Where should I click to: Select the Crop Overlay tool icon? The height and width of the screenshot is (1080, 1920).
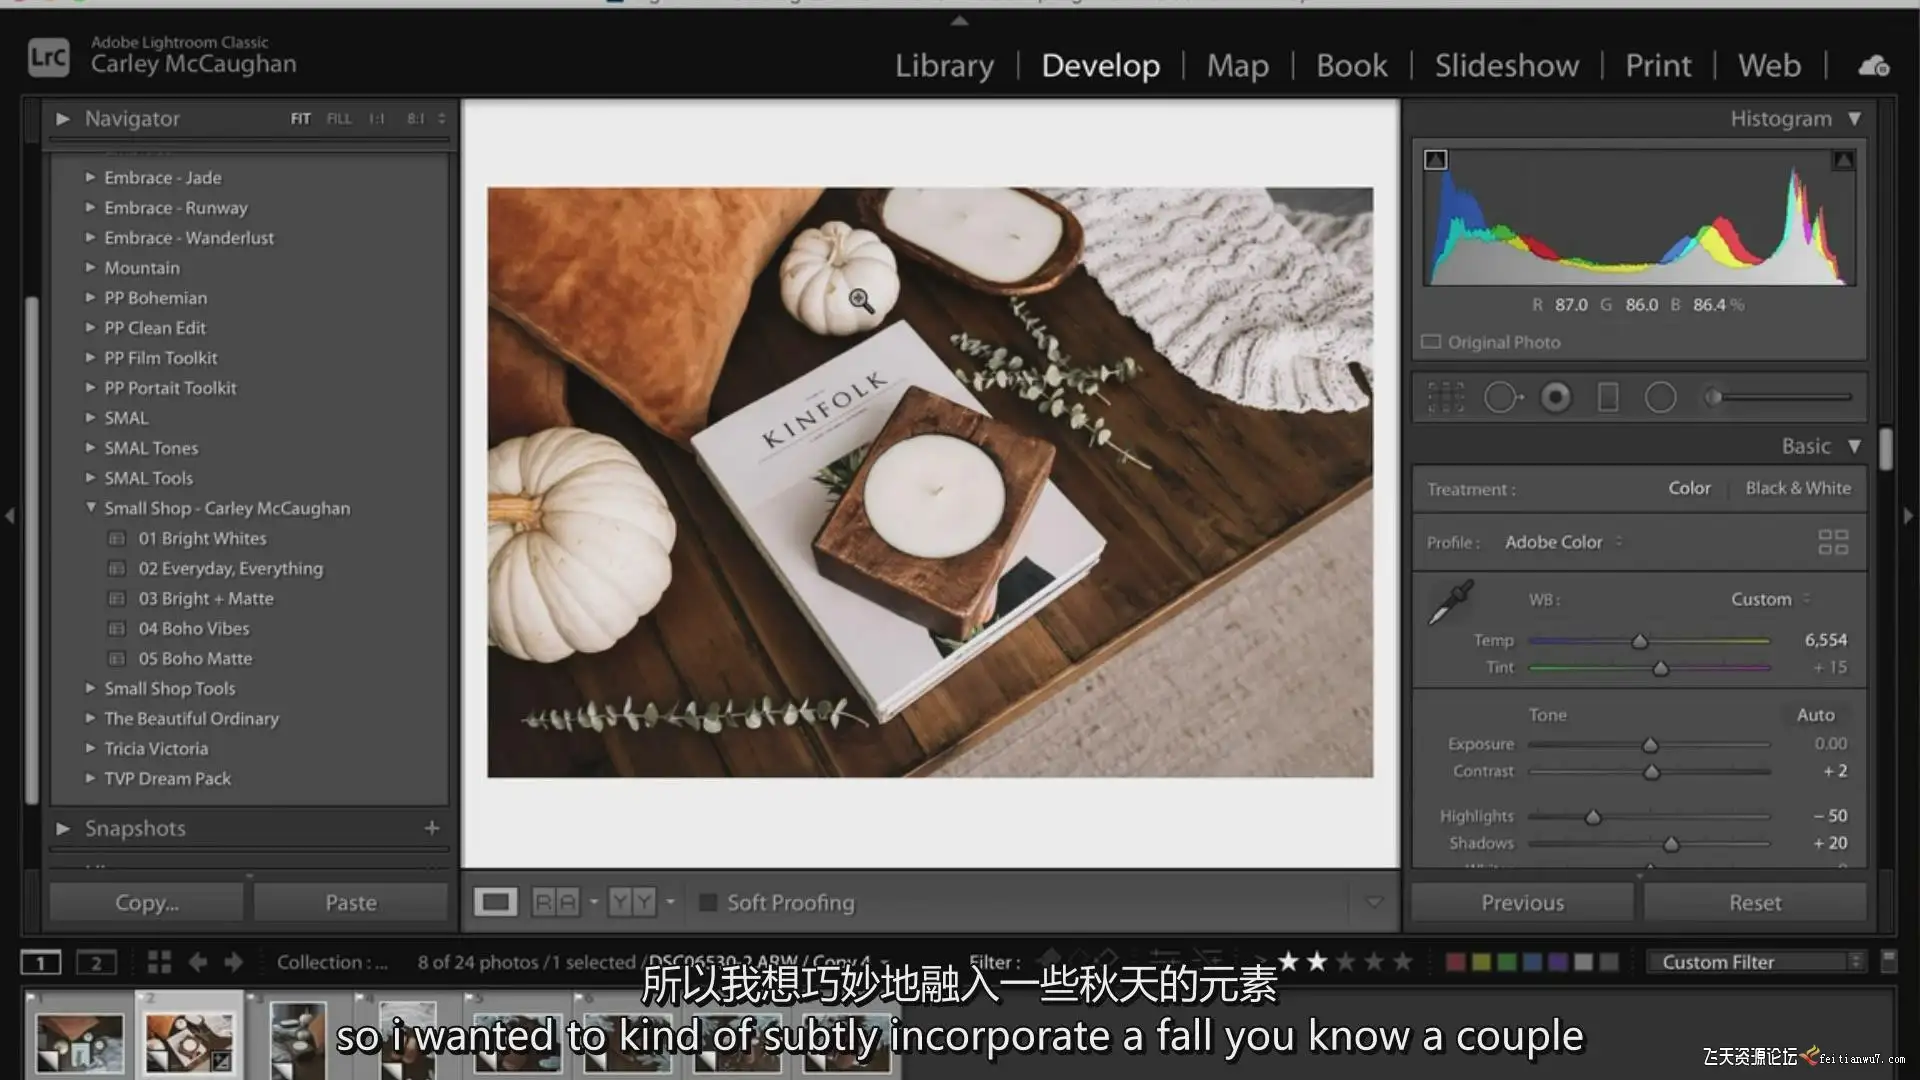(1445, 398)
